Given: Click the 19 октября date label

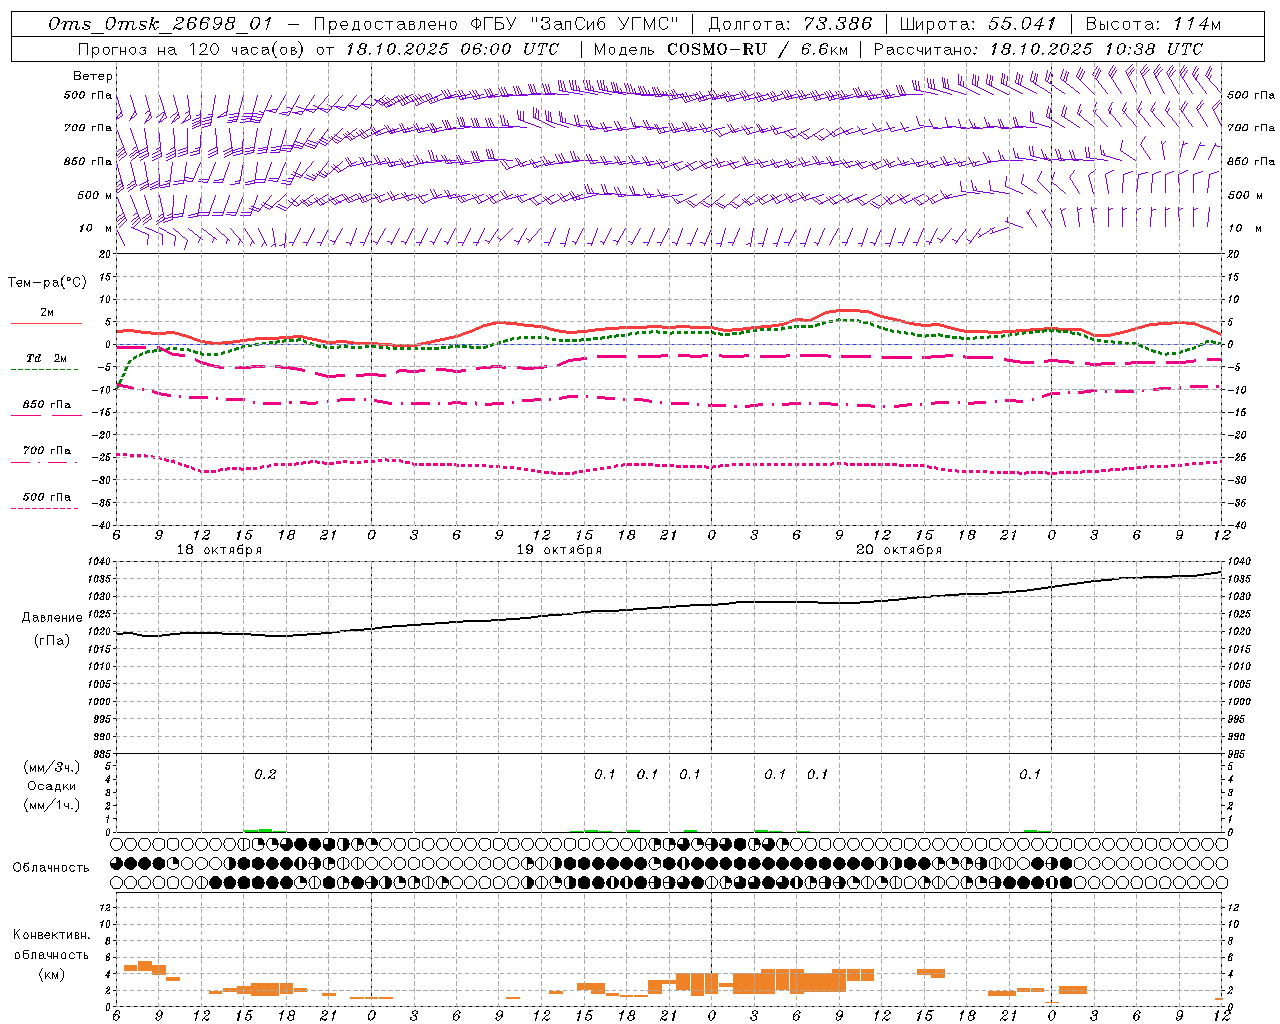Looking at the screenshot, I should click(x=559, y=550).
